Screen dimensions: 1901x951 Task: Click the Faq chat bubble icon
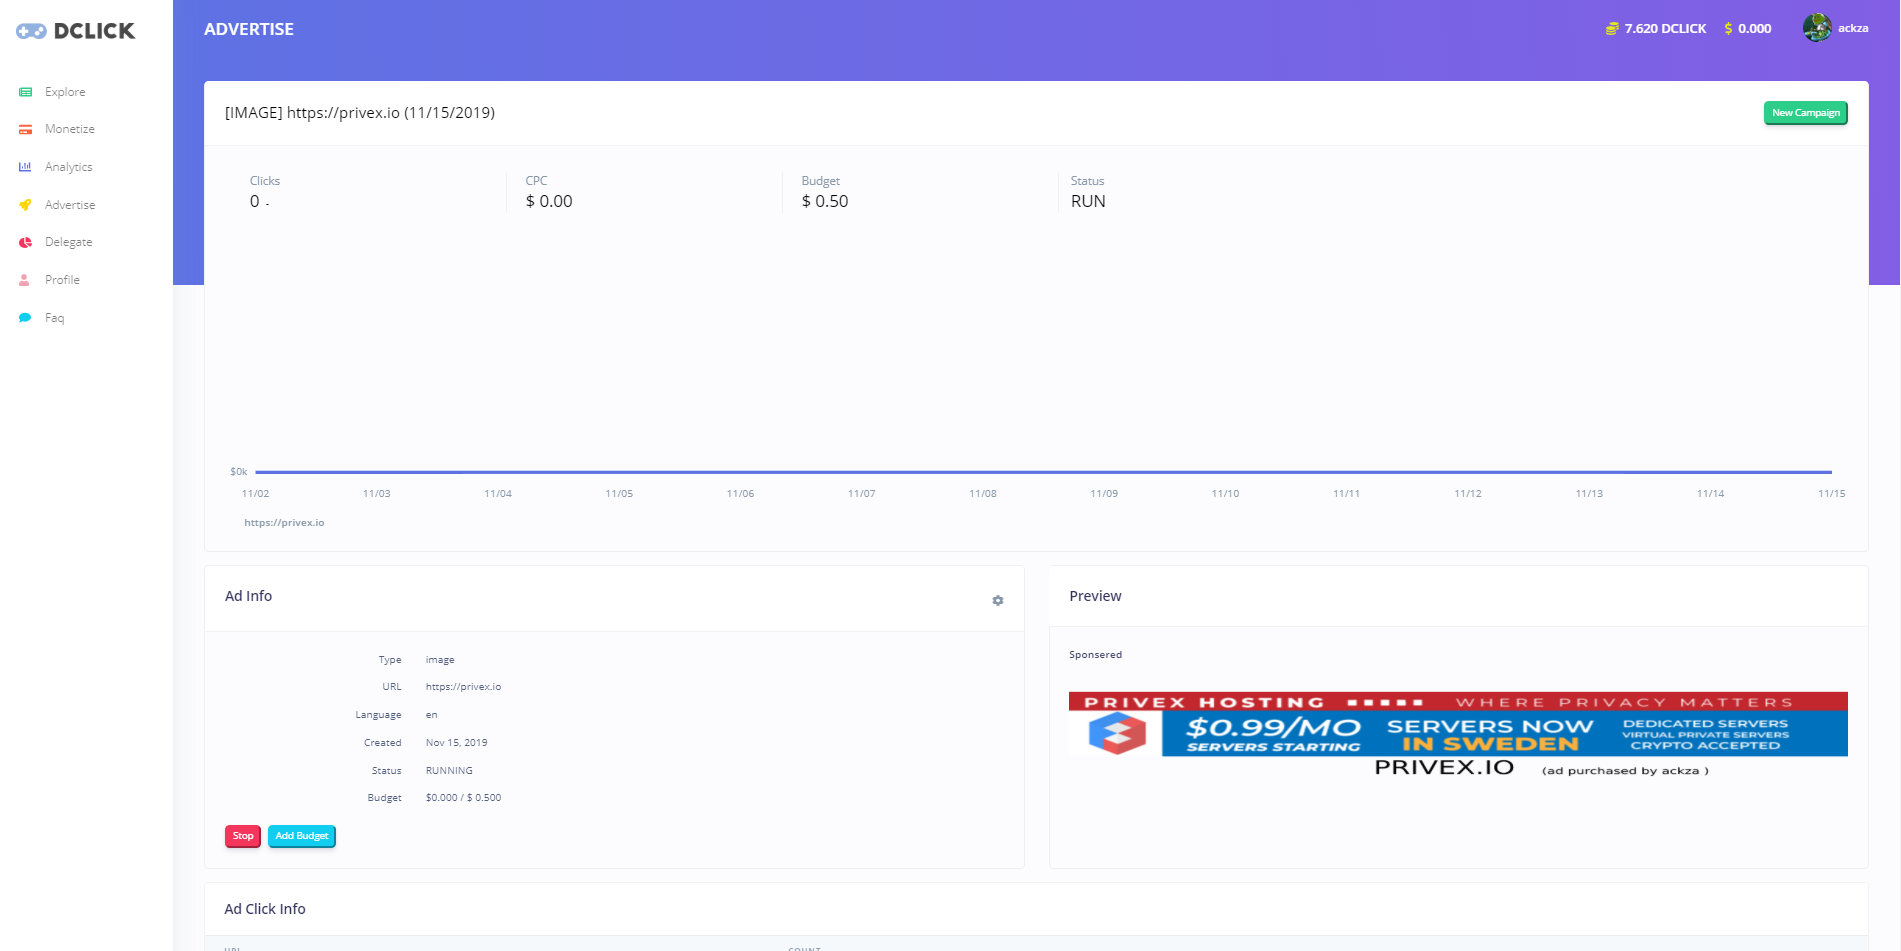click(25, 318)
